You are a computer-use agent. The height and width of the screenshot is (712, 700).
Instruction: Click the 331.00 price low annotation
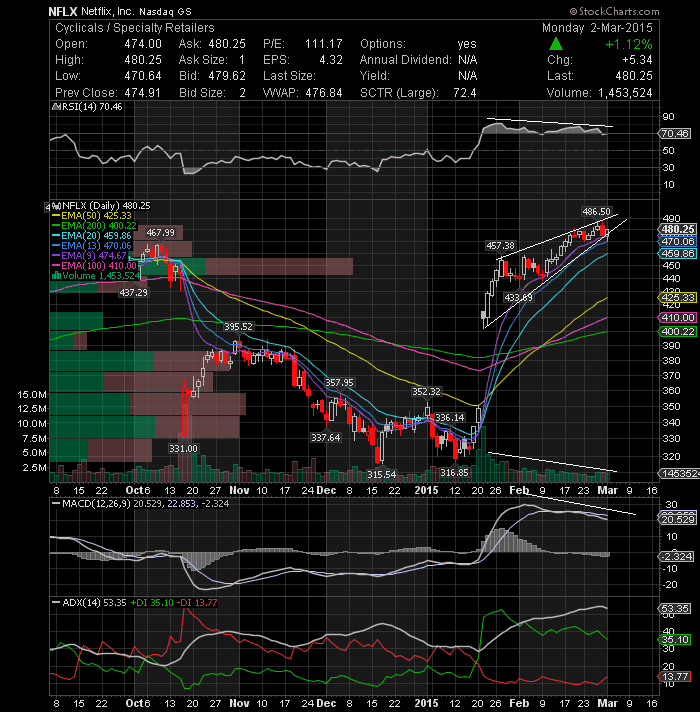[183, 448]
